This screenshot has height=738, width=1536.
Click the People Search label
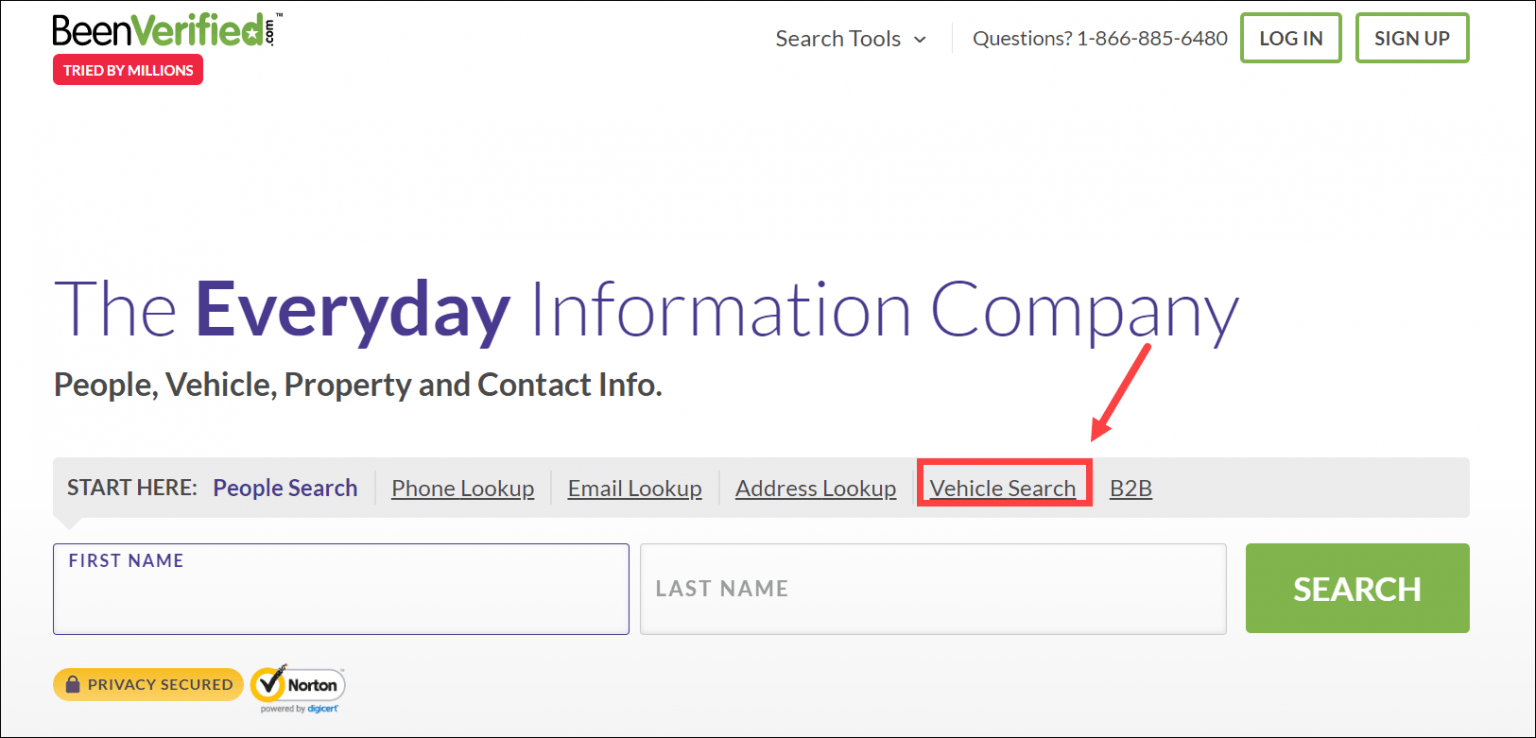tap(285, 488)
